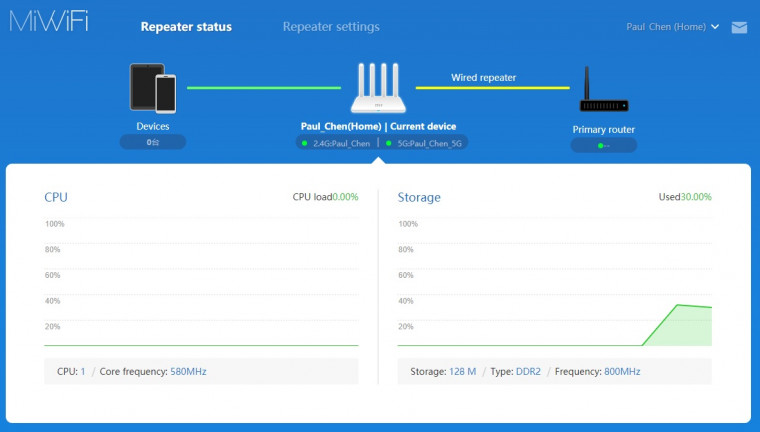This screenshot has width=760, height=432.
Task: Click the tablet and phone devices icon
Action: pos(153,88)
